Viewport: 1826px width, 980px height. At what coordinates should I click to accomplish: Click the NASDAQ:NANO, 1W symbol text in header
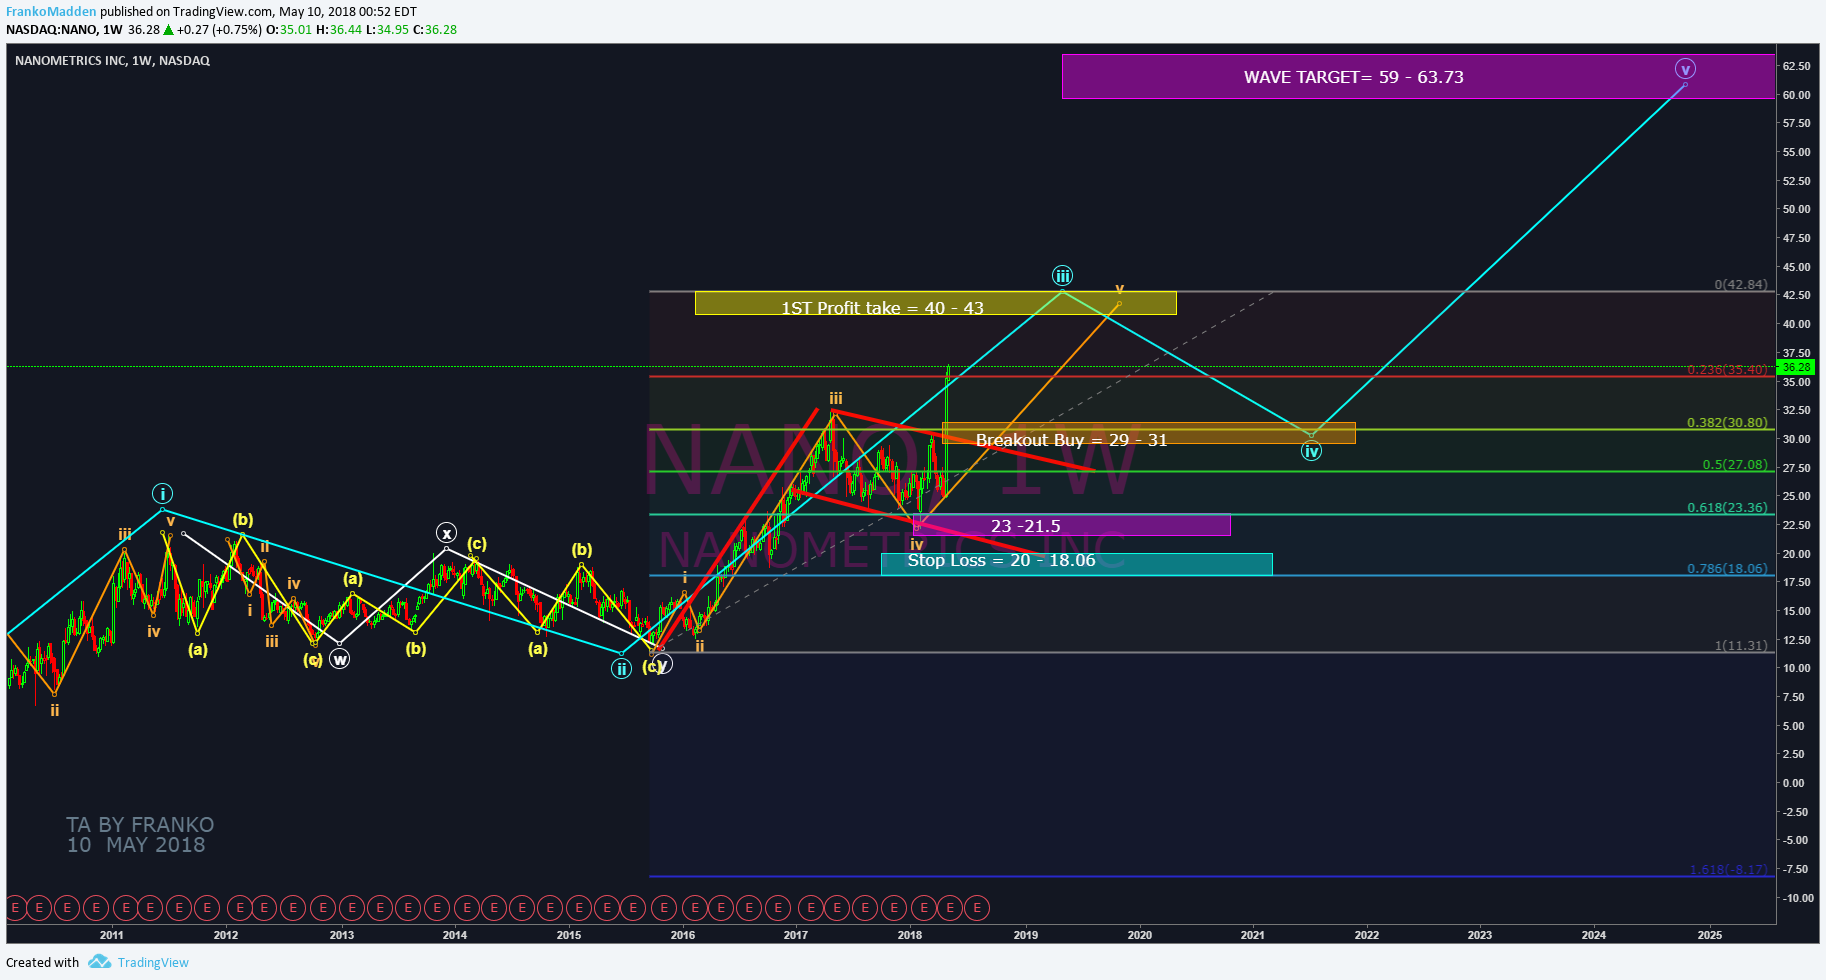64,30
